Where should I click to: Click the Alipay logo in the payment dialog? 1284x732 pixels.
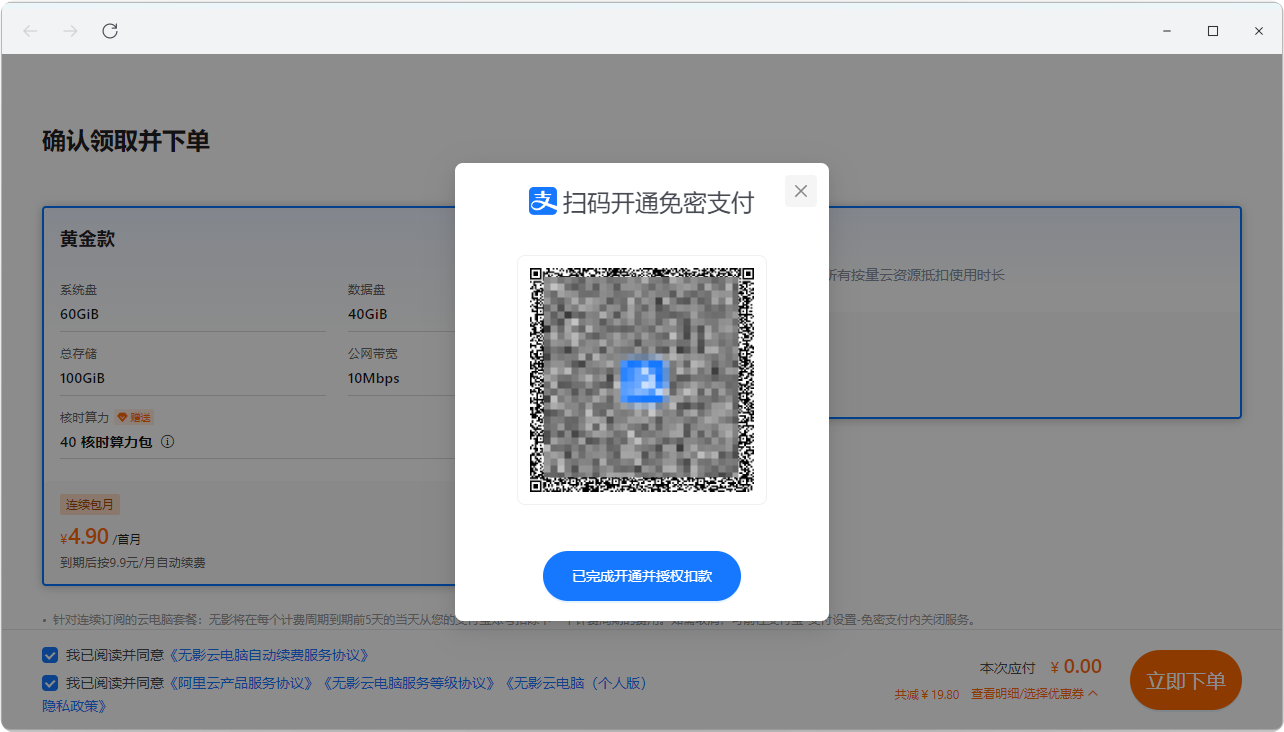[541, 201]
